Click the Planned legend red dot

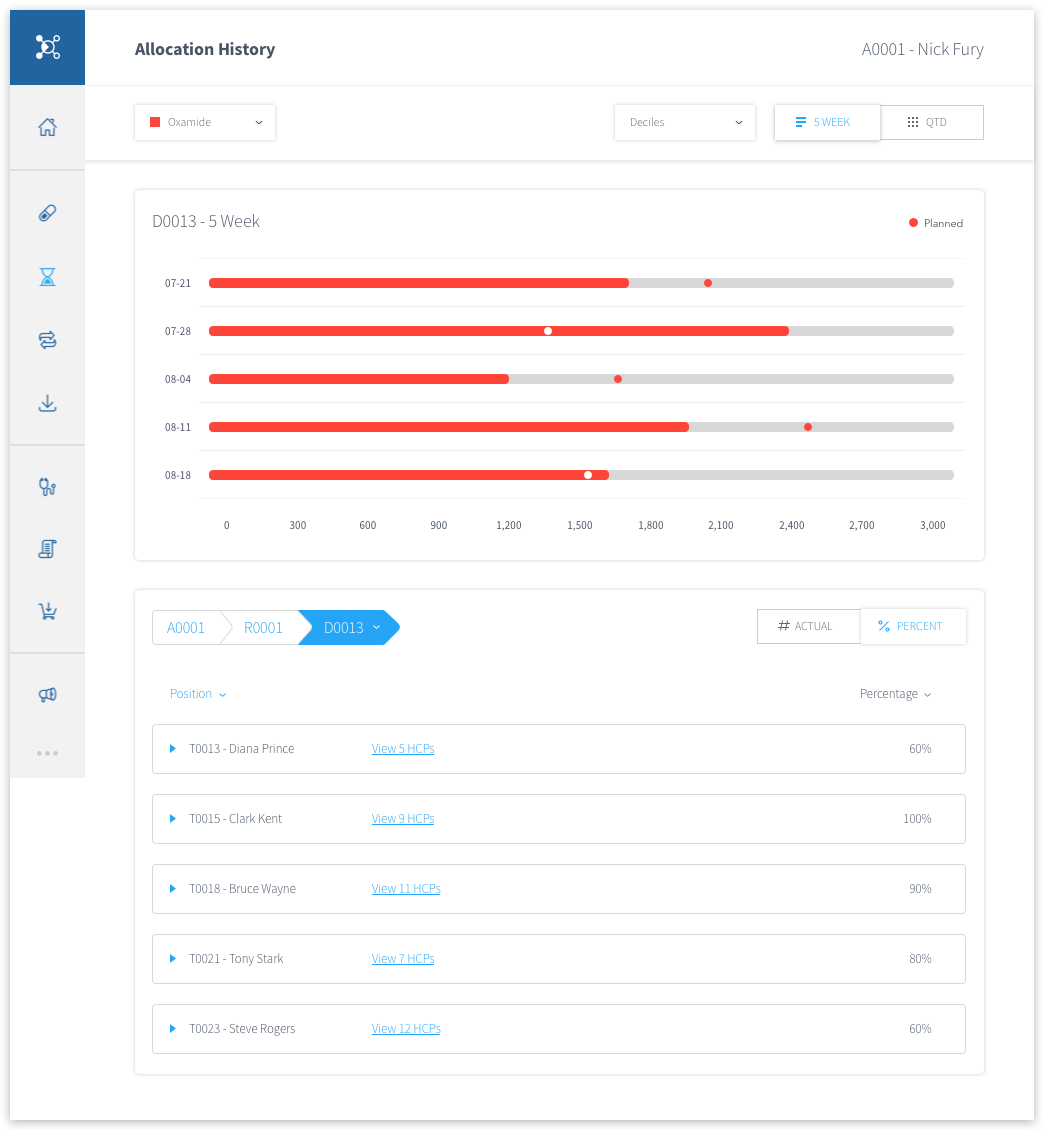[913, 223]
